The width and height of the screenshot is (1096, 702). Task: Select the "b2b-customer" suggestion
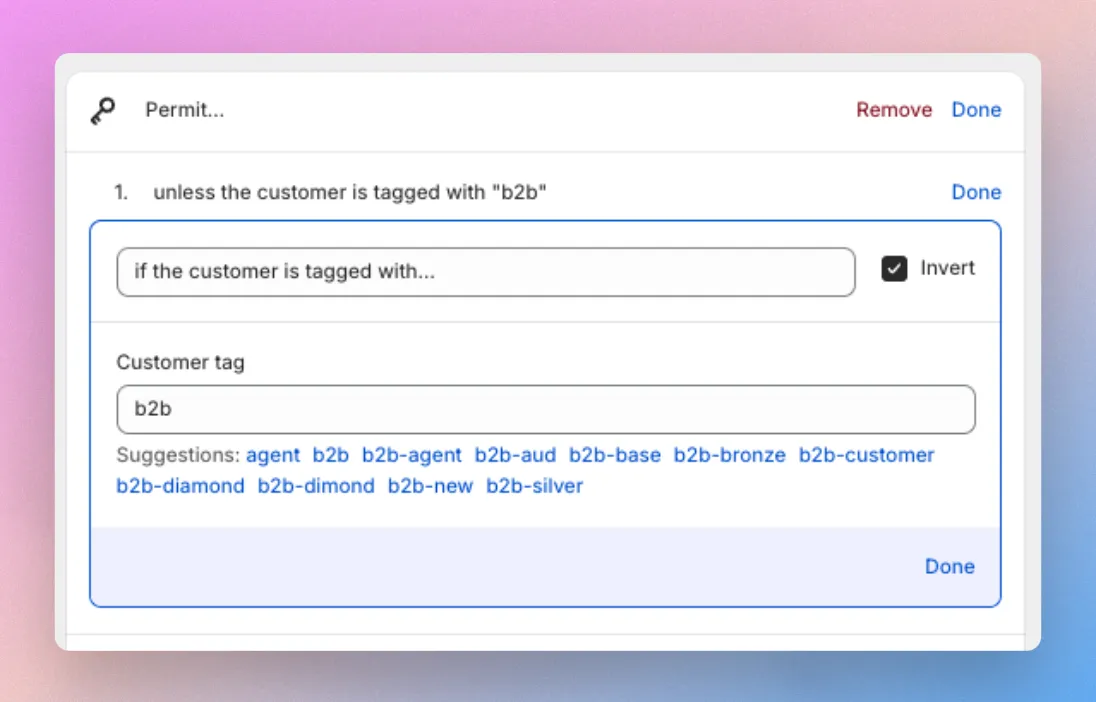(x=866, y=455)
